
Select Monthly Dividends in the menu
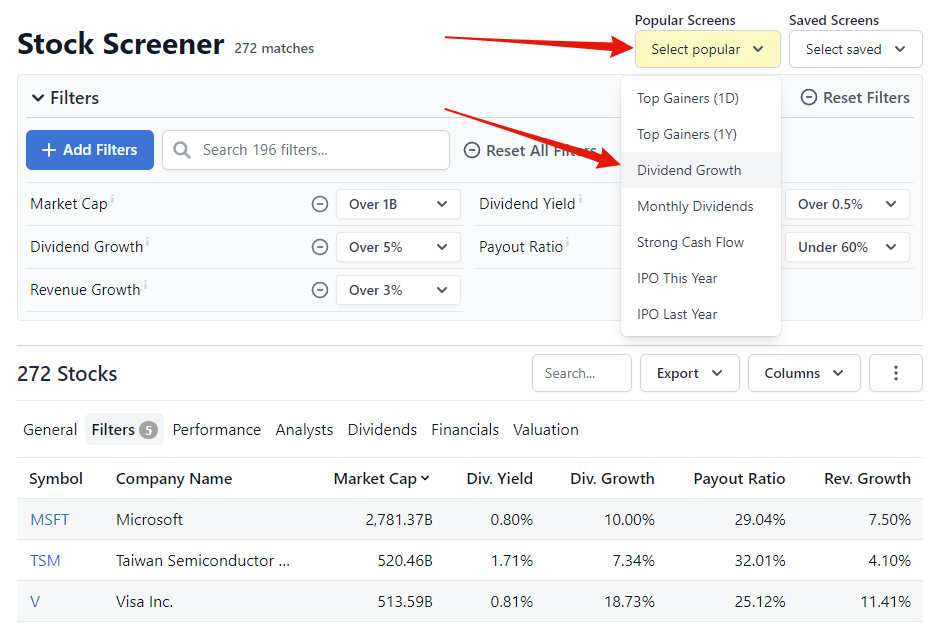(695, 206)
